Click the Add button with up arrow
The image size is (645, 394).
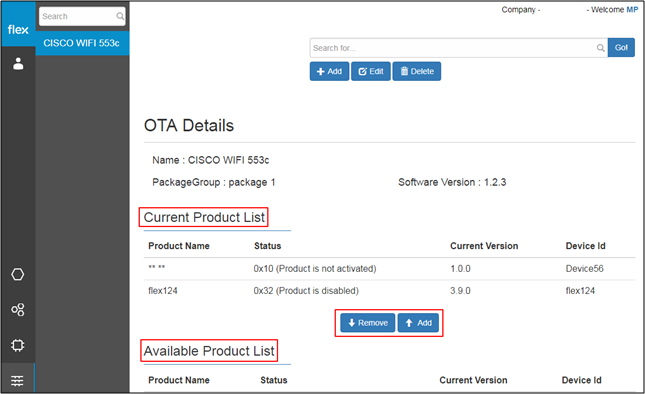coord(418,323)
